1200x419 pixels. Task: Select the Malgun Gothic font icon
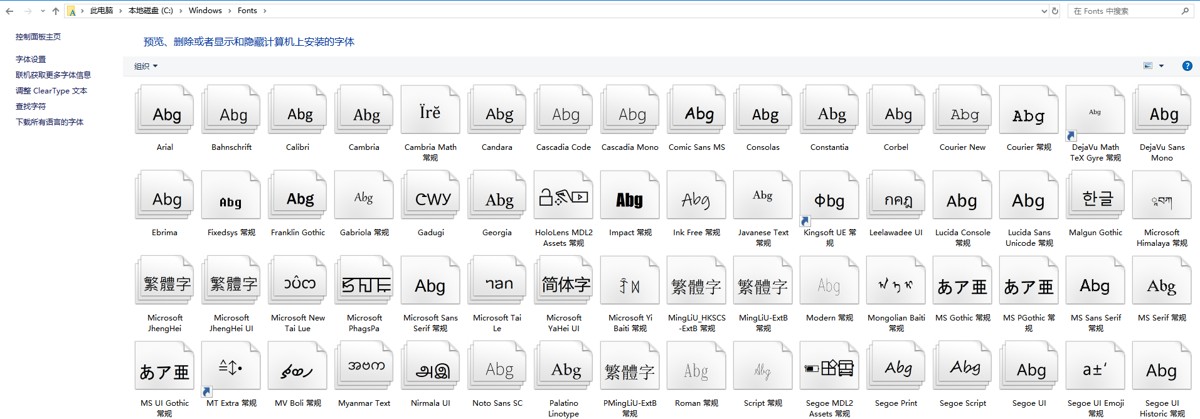(x=1095, y=196)
